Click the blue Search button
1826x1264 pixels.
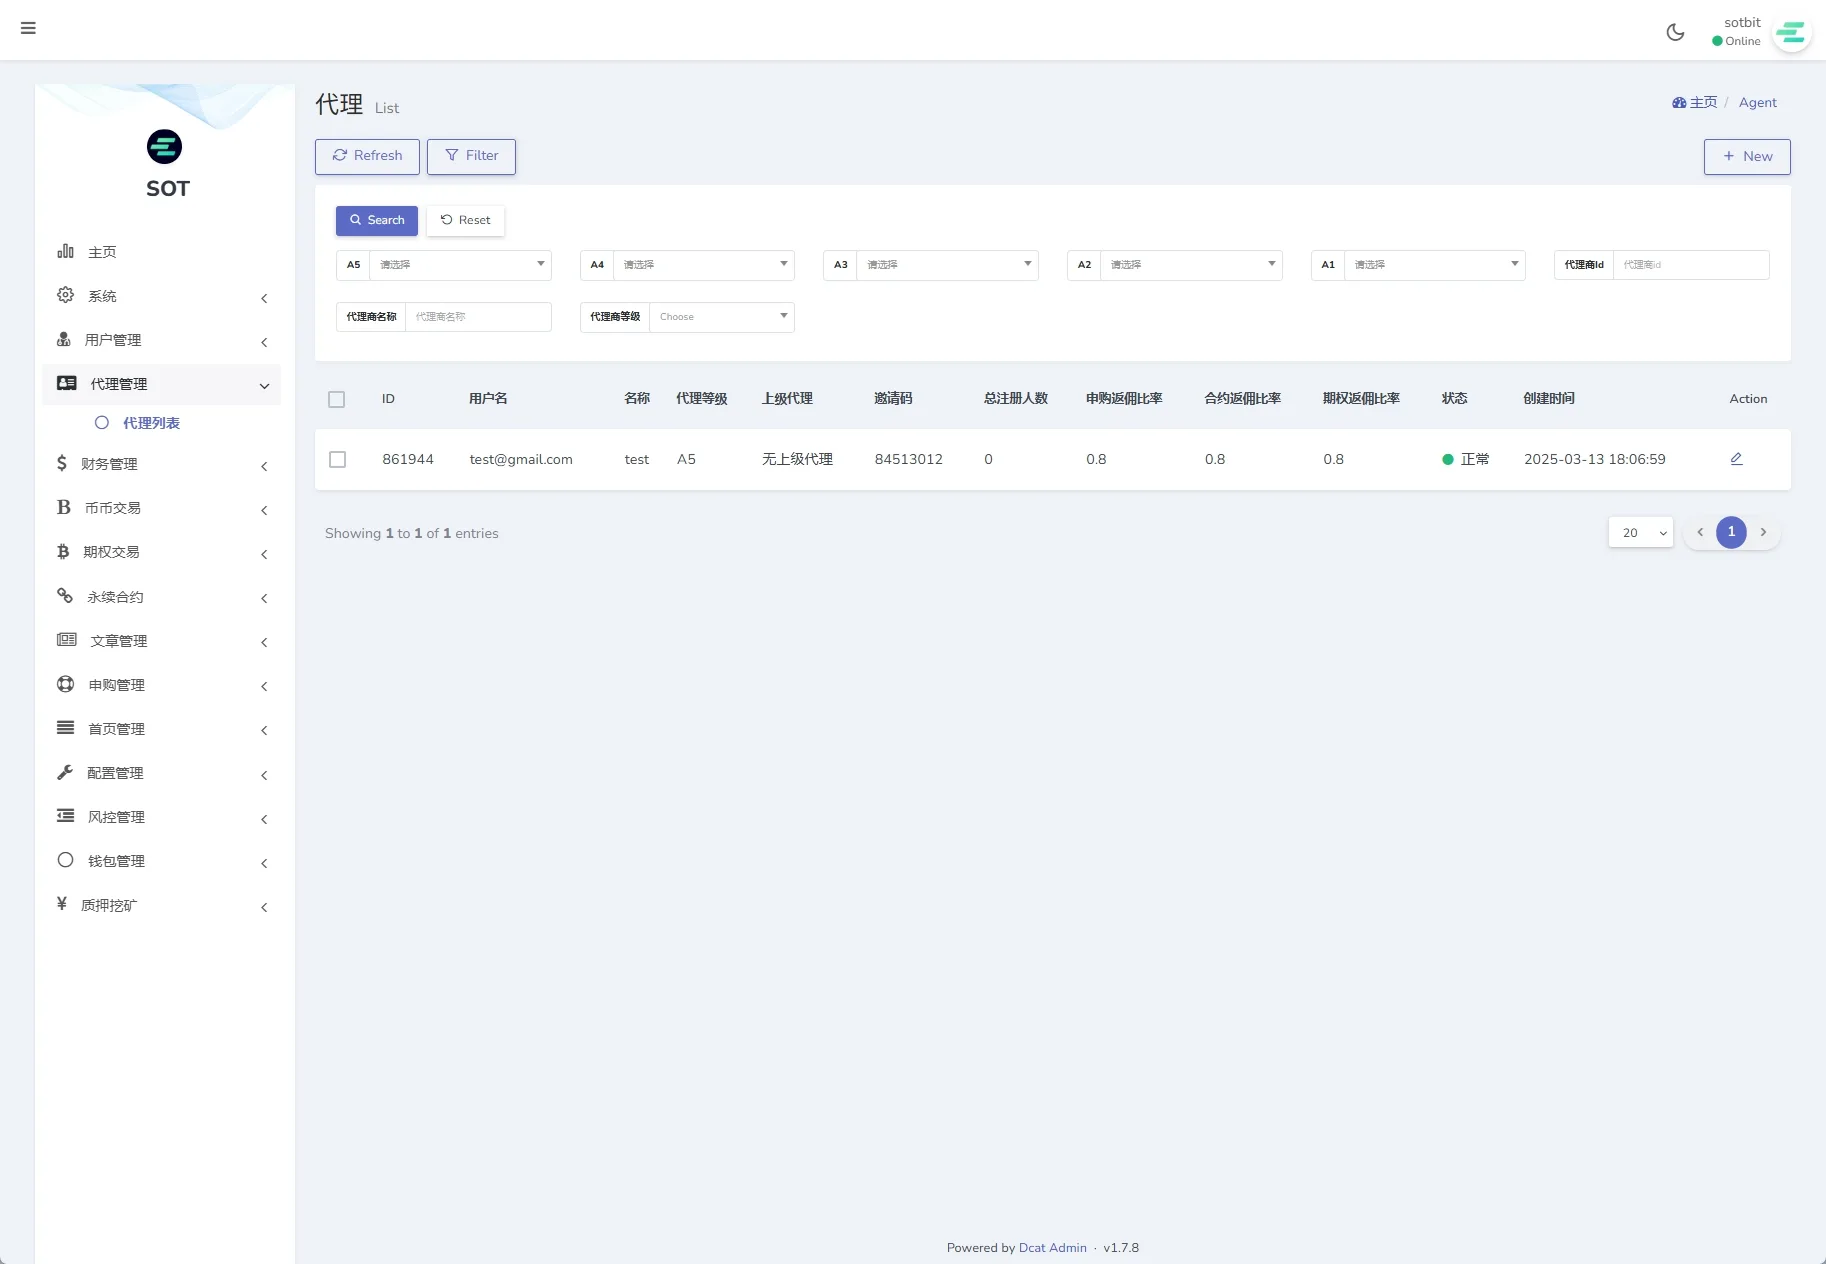click(x=377, y=220)
